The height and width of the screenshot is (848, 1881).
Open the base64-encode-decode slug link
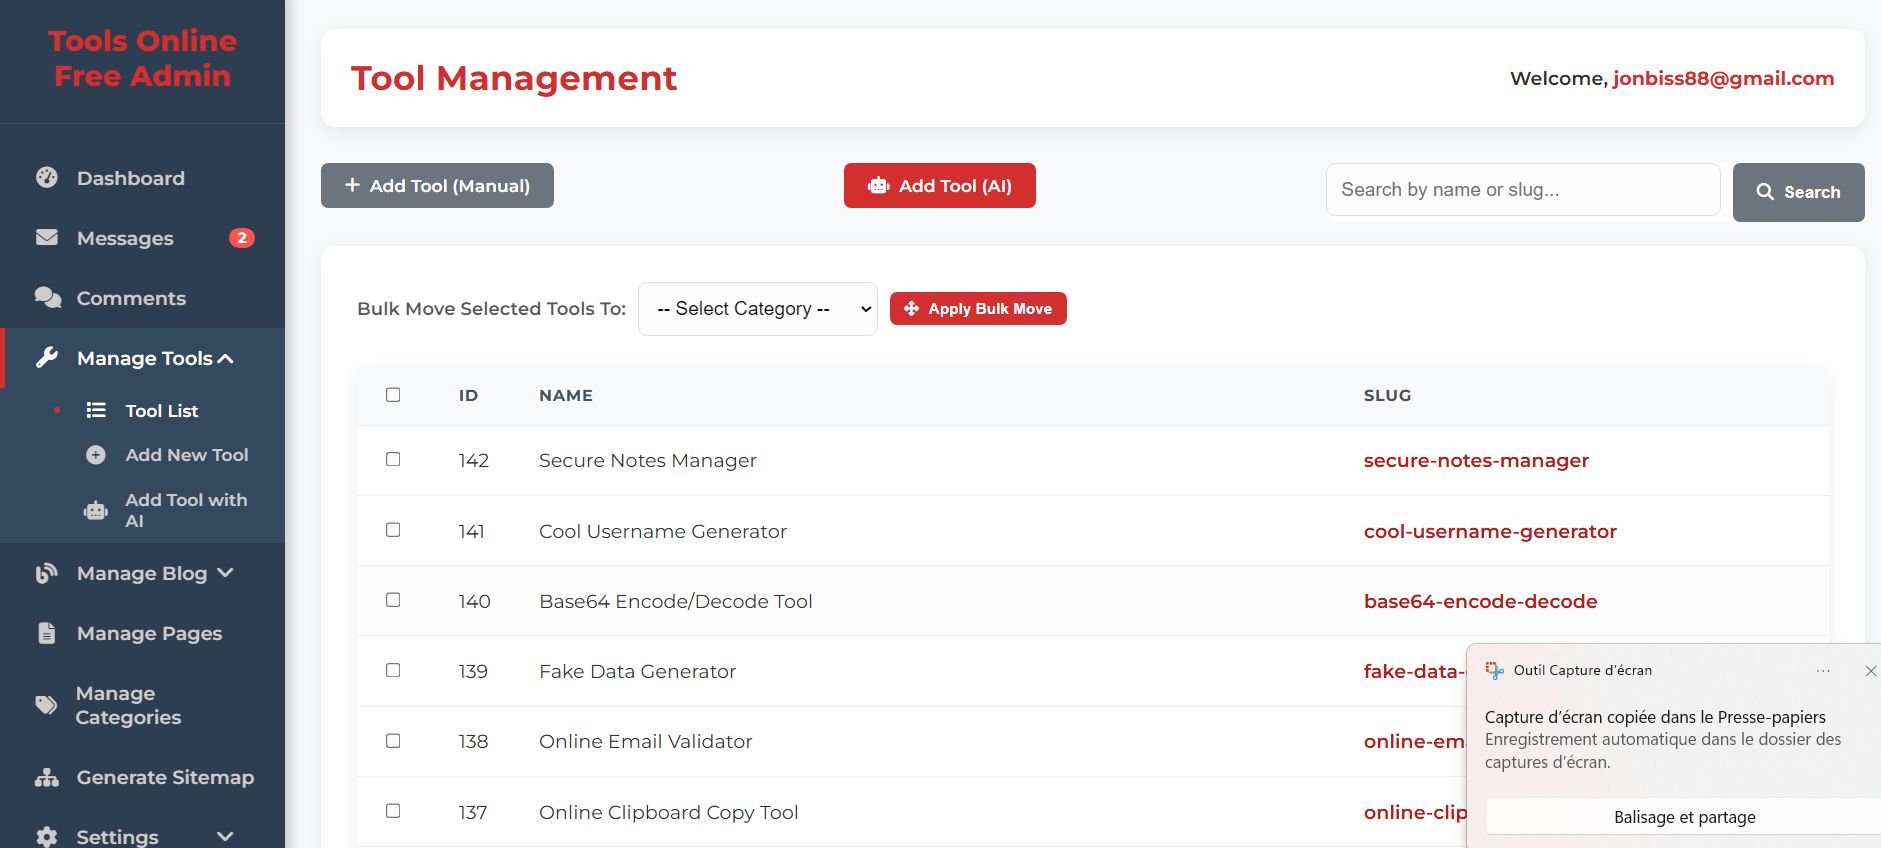click(x=1480, y=602)
